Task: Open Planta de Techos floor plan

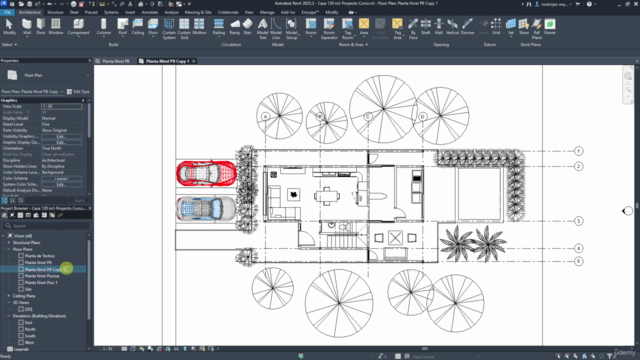Action: click(39, 256)
